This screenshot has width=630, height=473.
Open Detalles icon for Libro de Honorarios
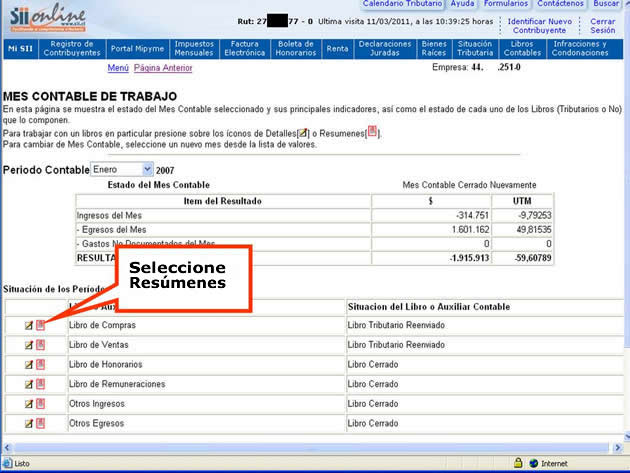click(30, 364)
